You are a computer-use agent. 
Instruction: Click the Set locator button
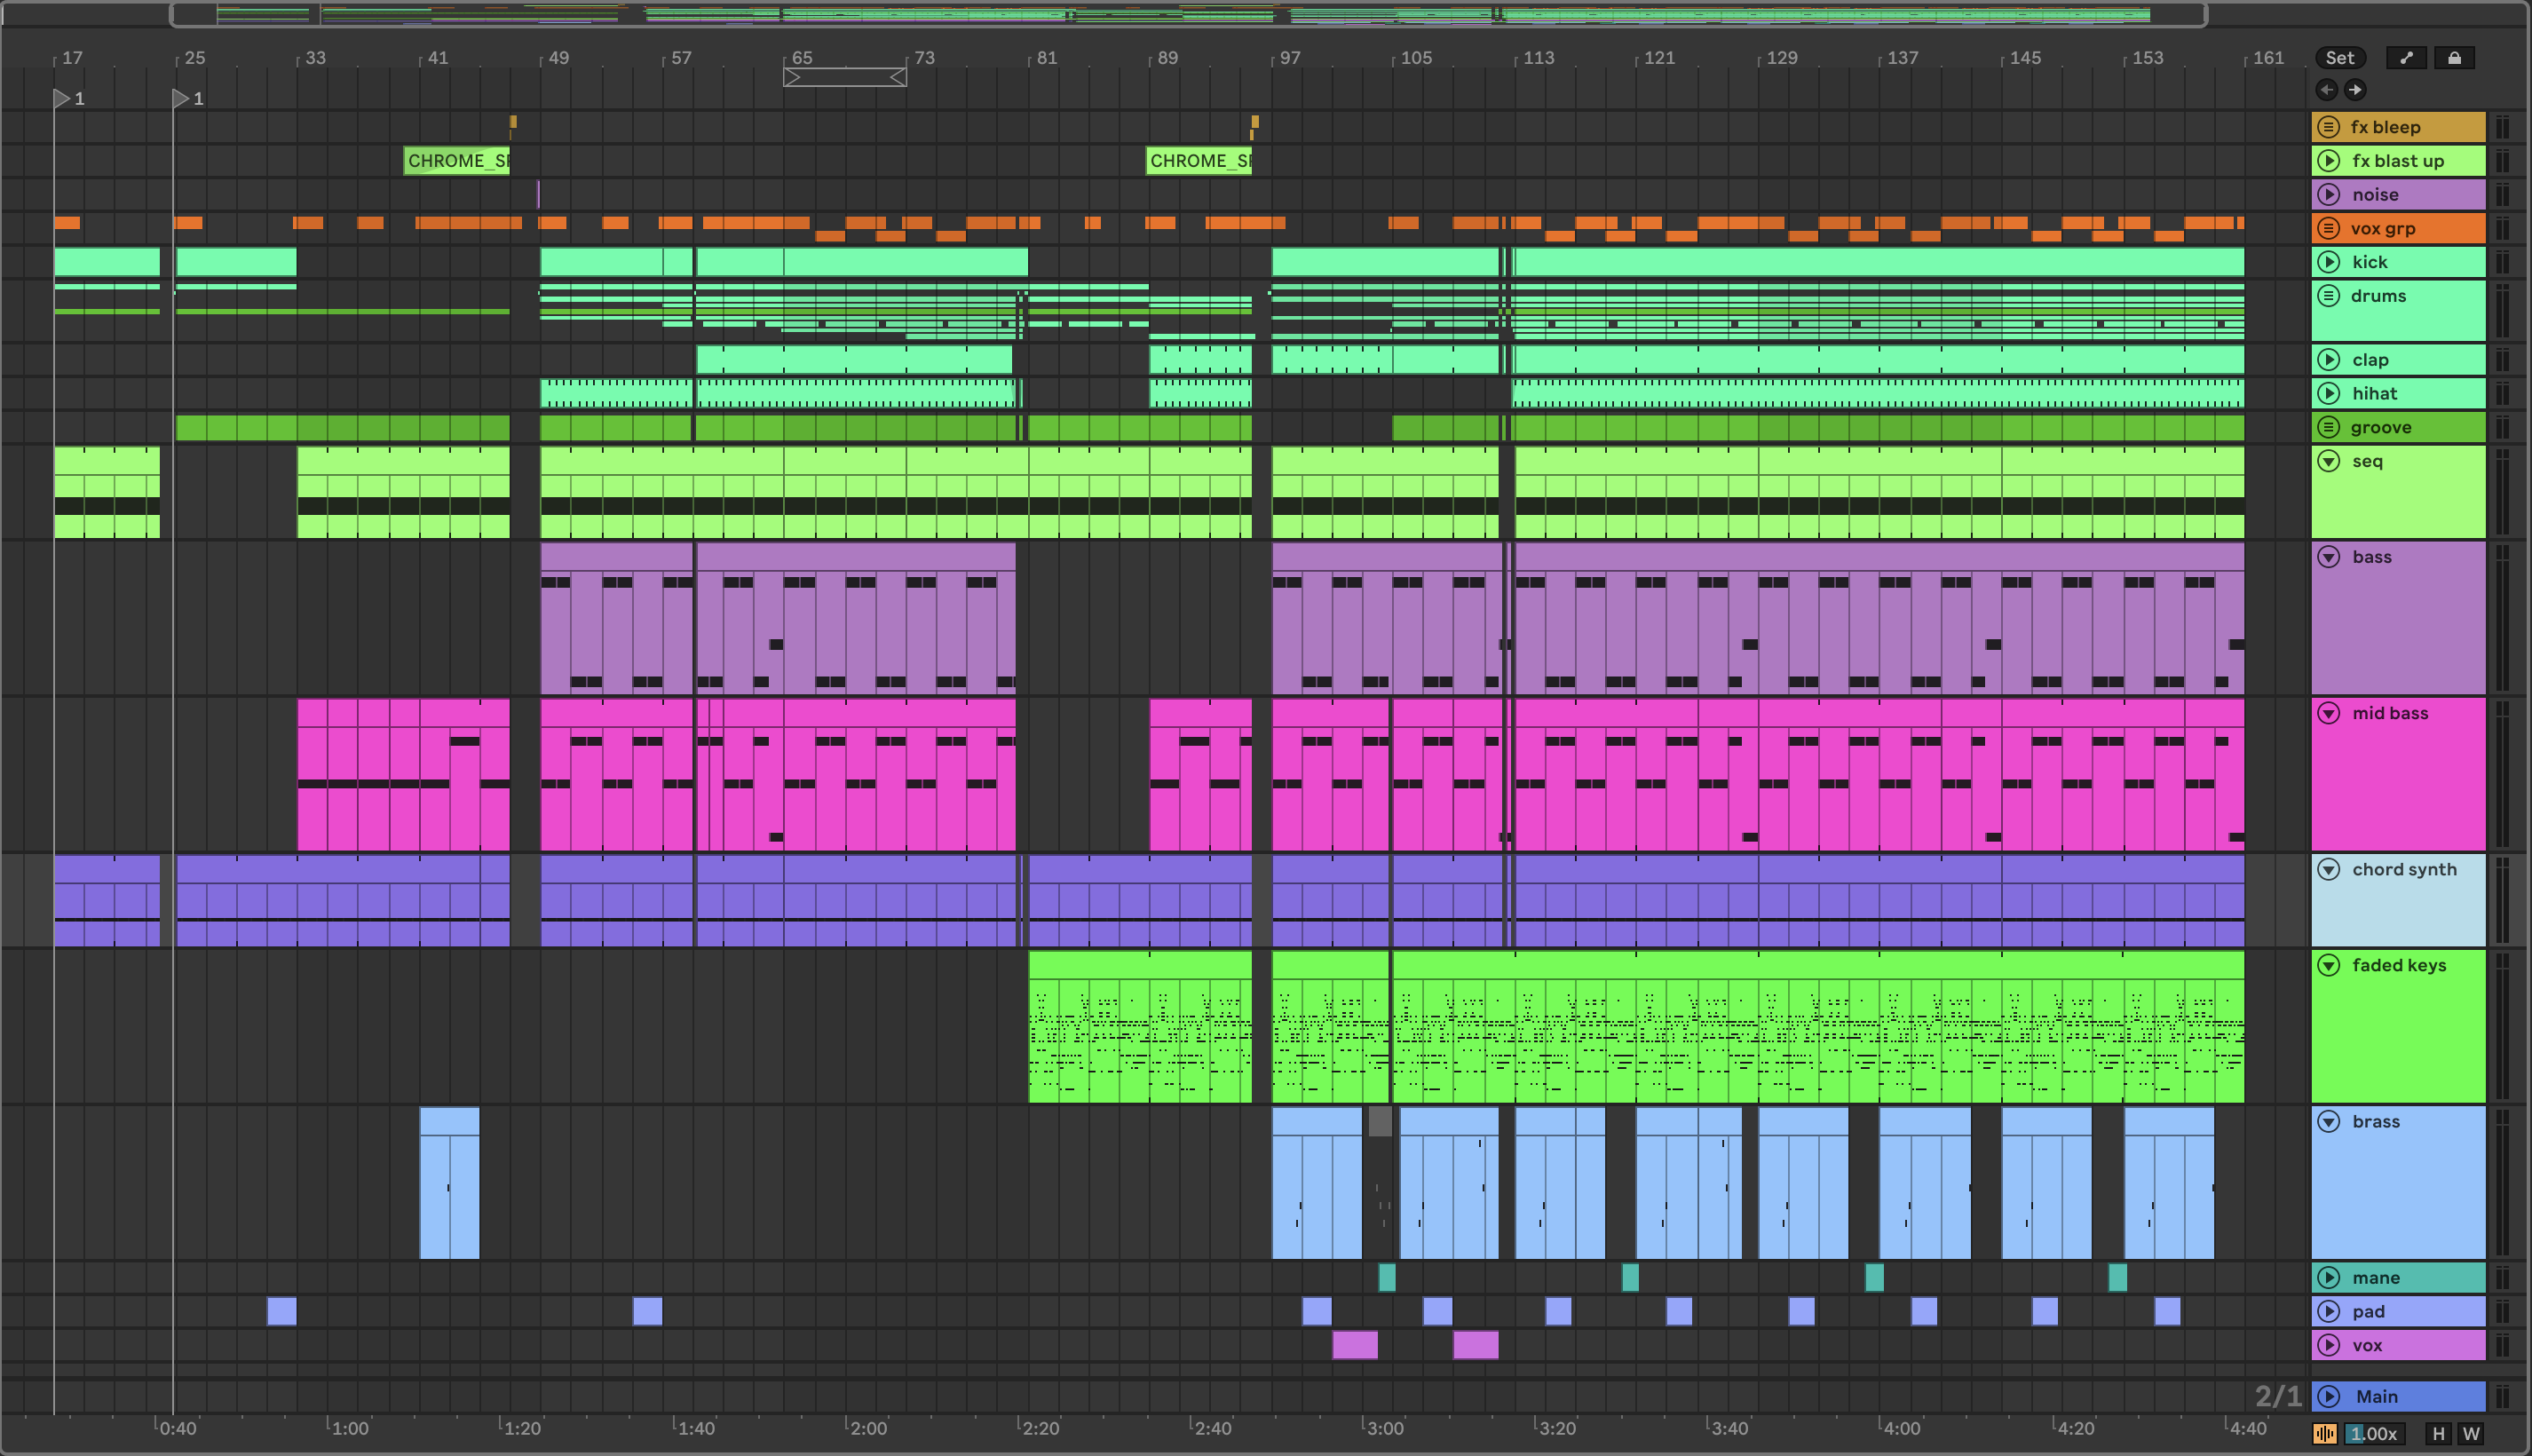[x=2339, y=58]
